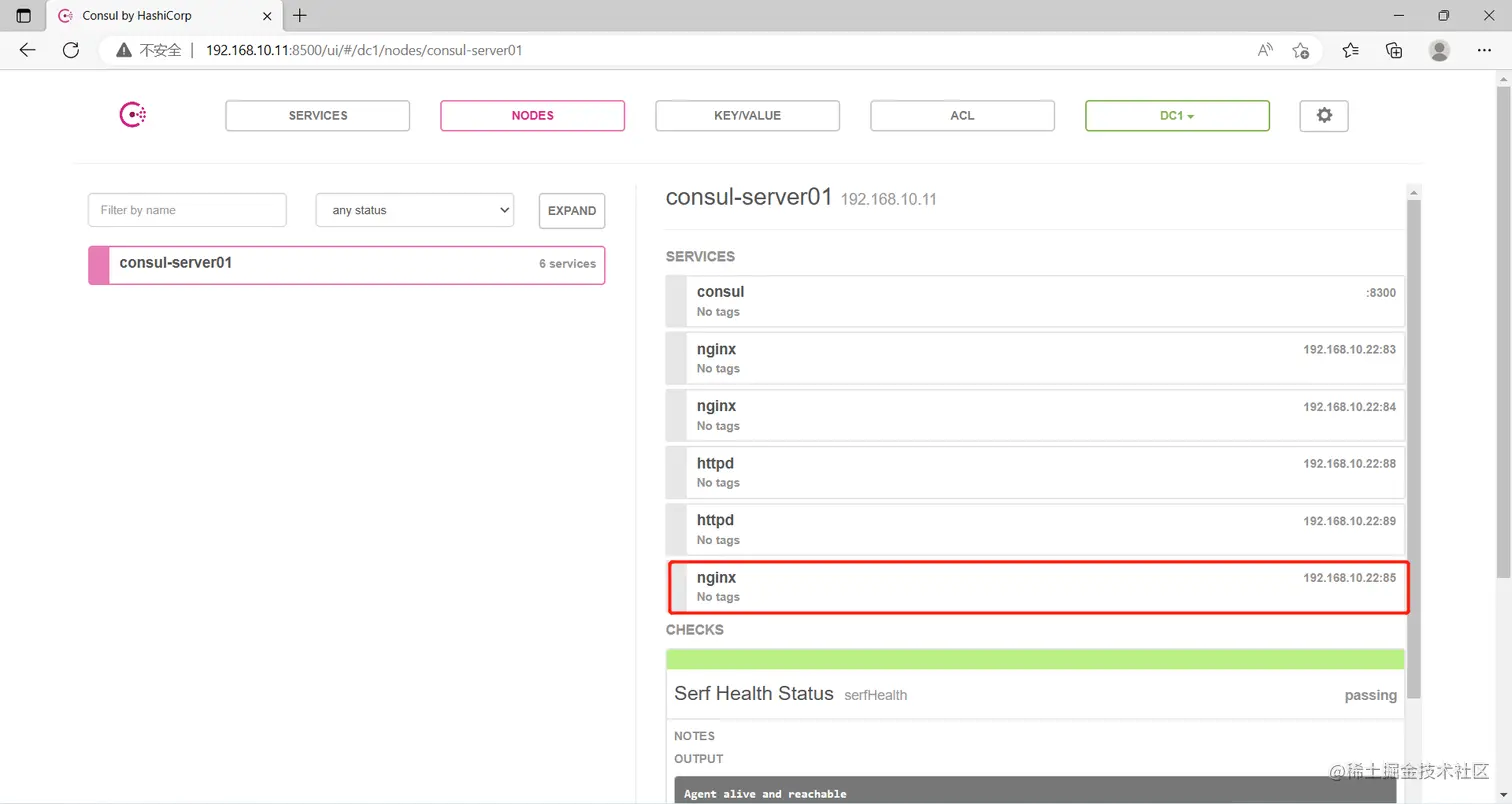1512x804 pixels.
Task: Click the profile avatar icon
Action: click(x=1439, y=50)
